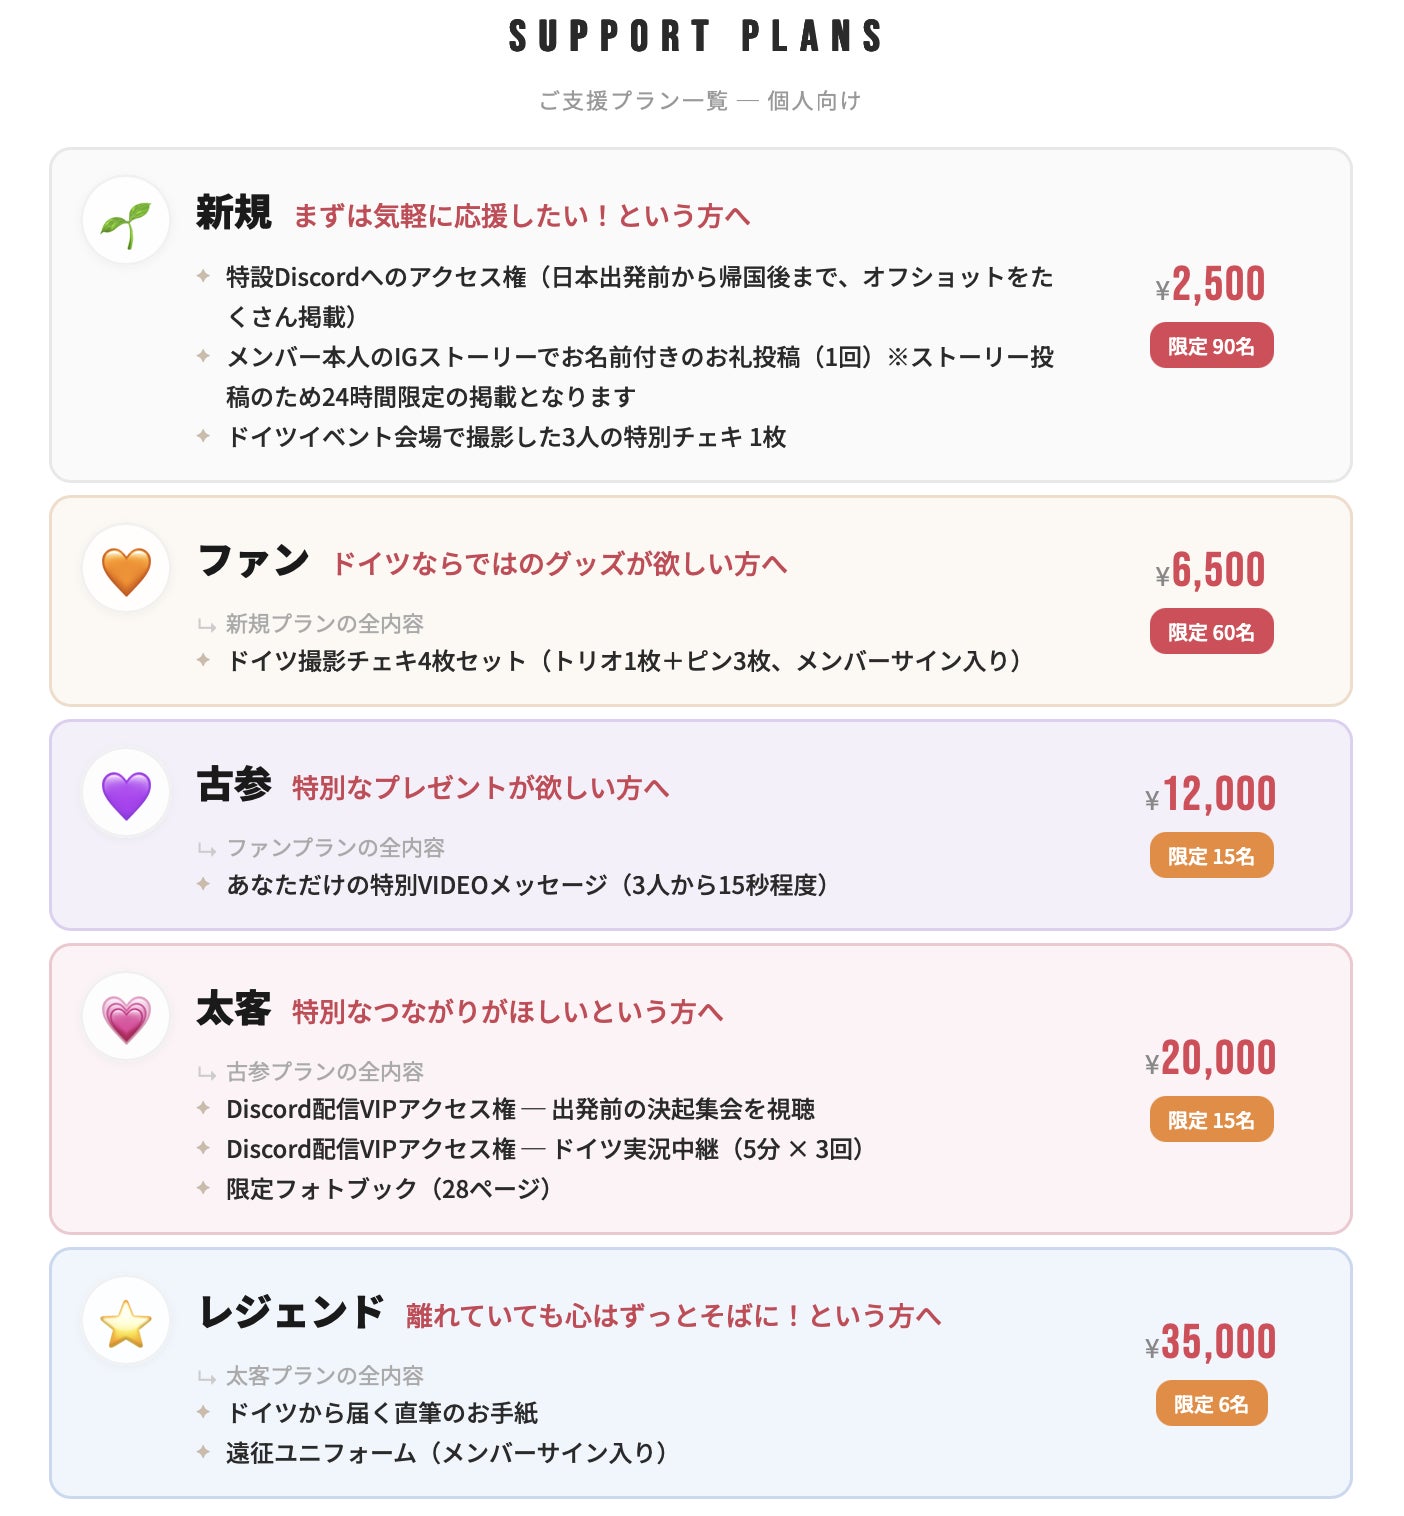The height and width of the screenshot is (1516, 1404).
Task: Select the 新規 plan title
Action: coord(234,213)
